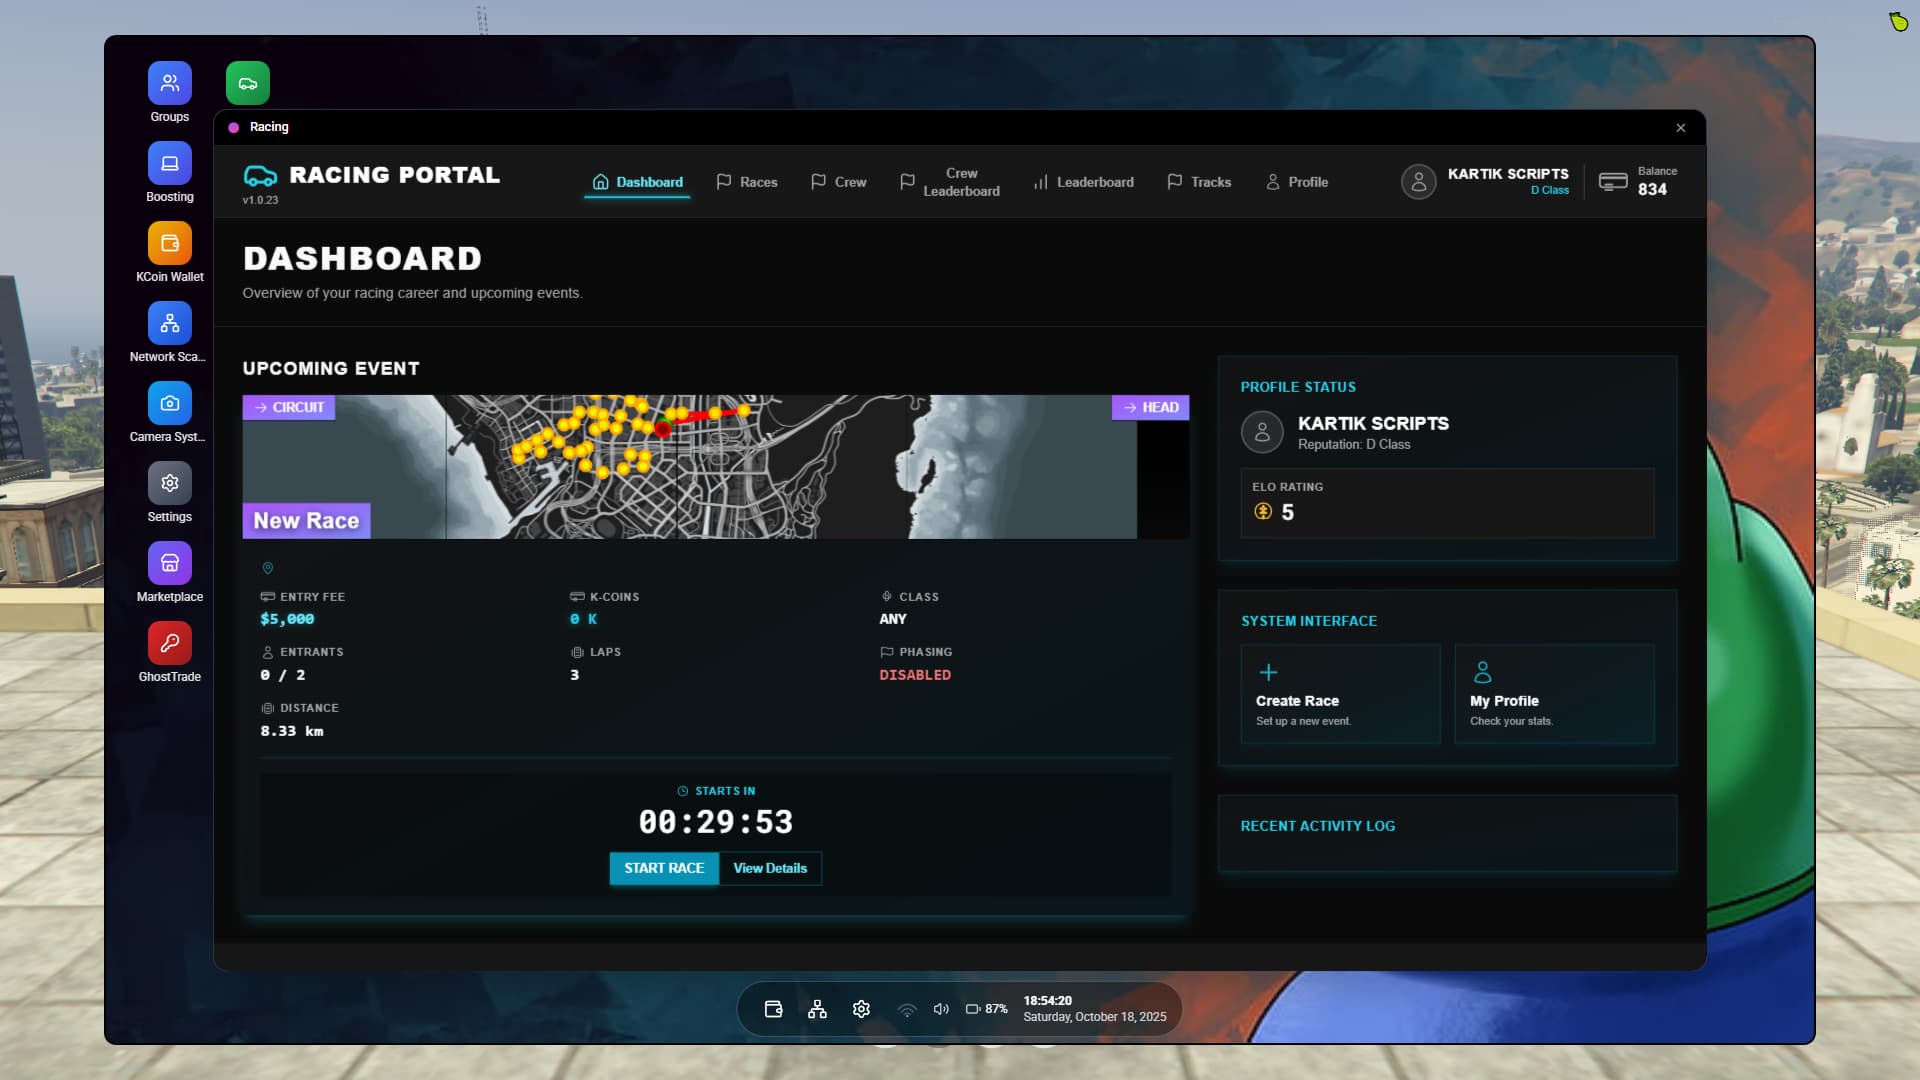The image size is (1920, 1080).
Task: Click the Create Race card
Action: point(1340,694)
